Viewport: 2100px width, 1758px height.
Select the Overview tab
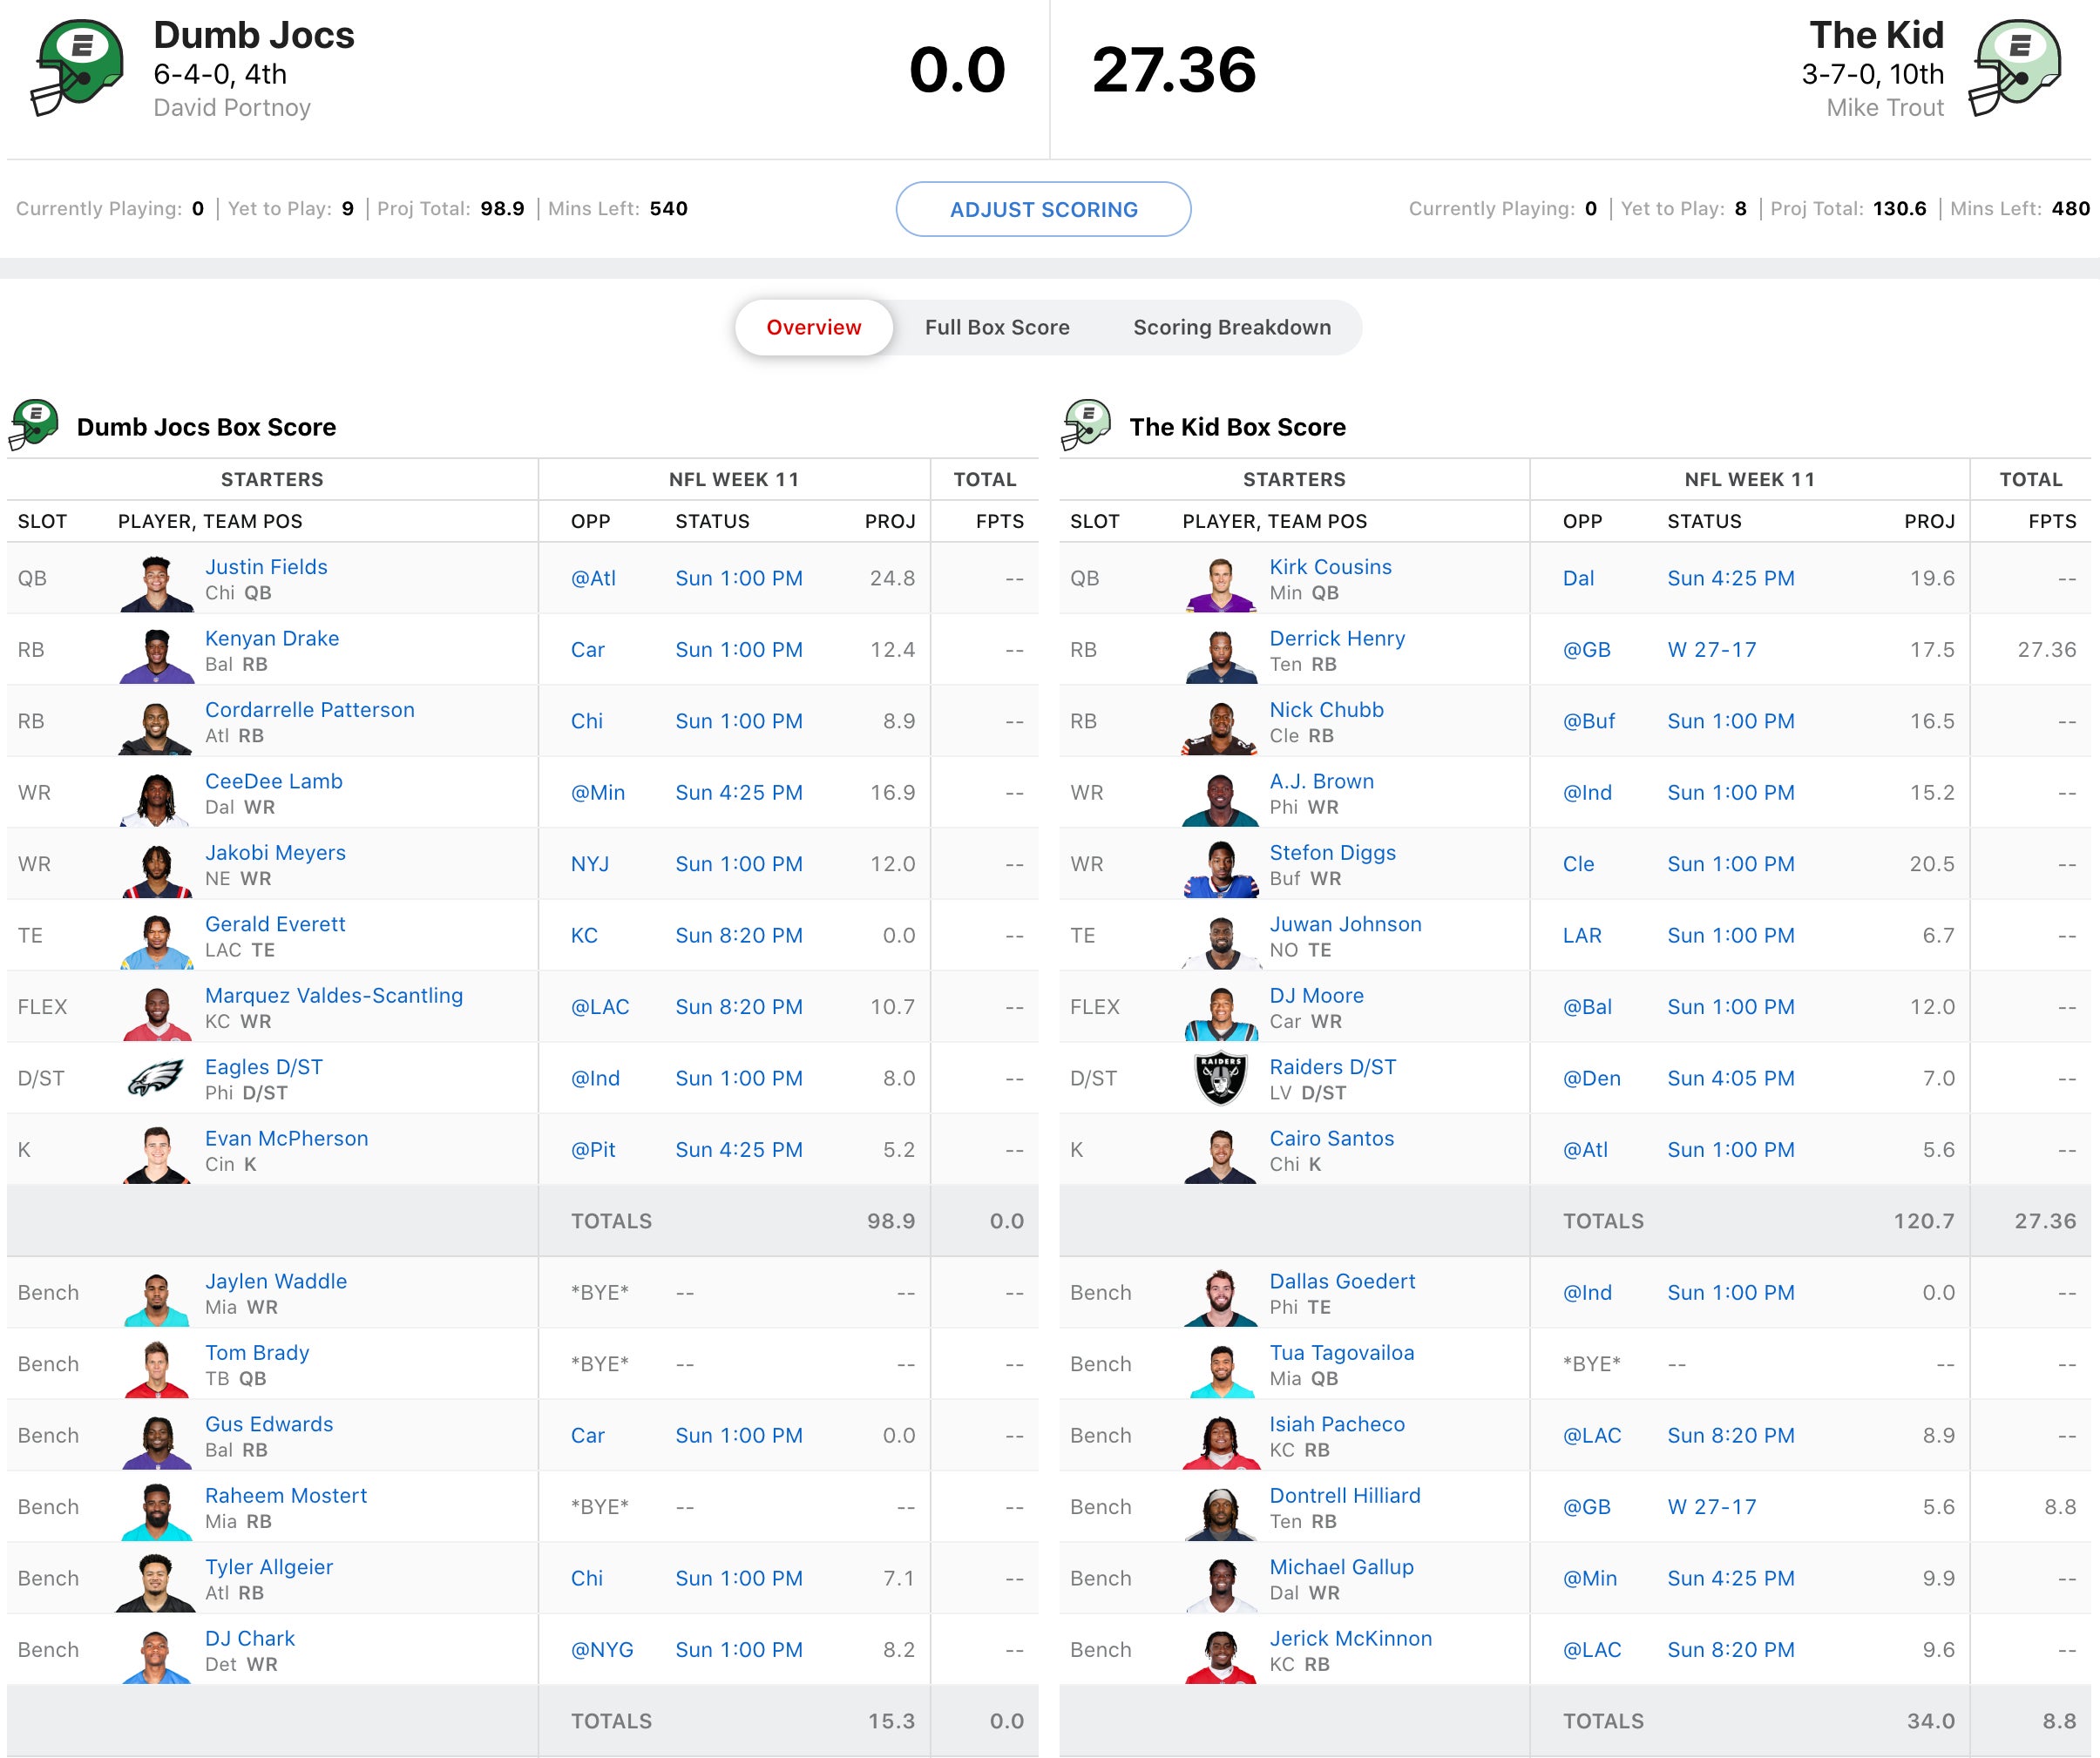pos(813,327)
